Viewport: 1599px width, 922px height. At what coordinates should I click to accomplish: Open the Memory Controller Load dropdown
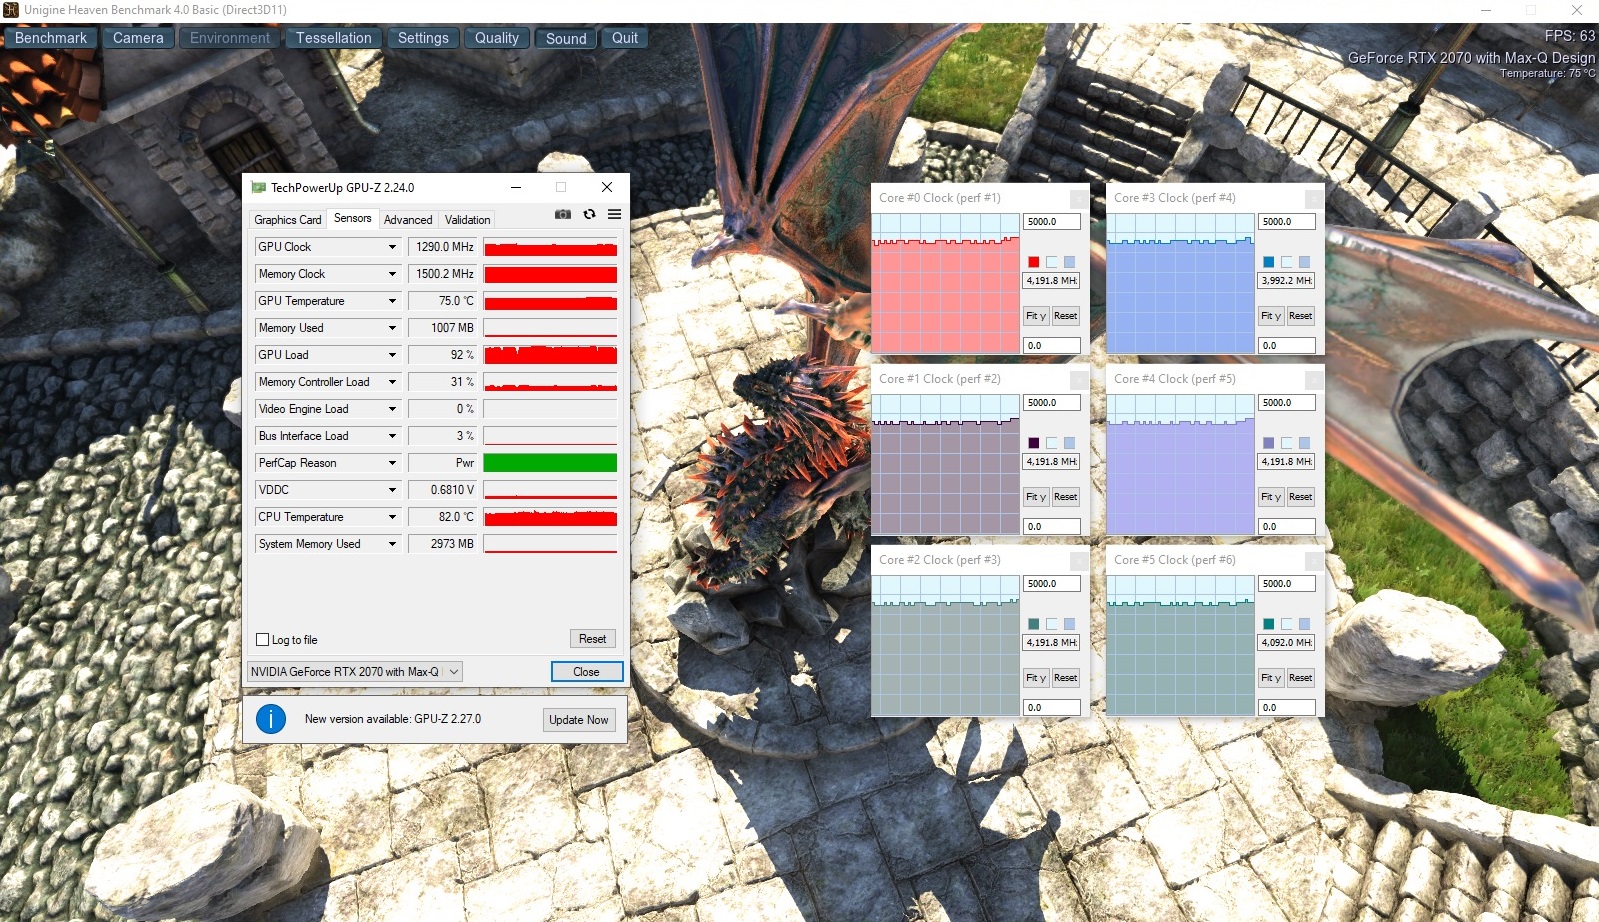(392, 382)
